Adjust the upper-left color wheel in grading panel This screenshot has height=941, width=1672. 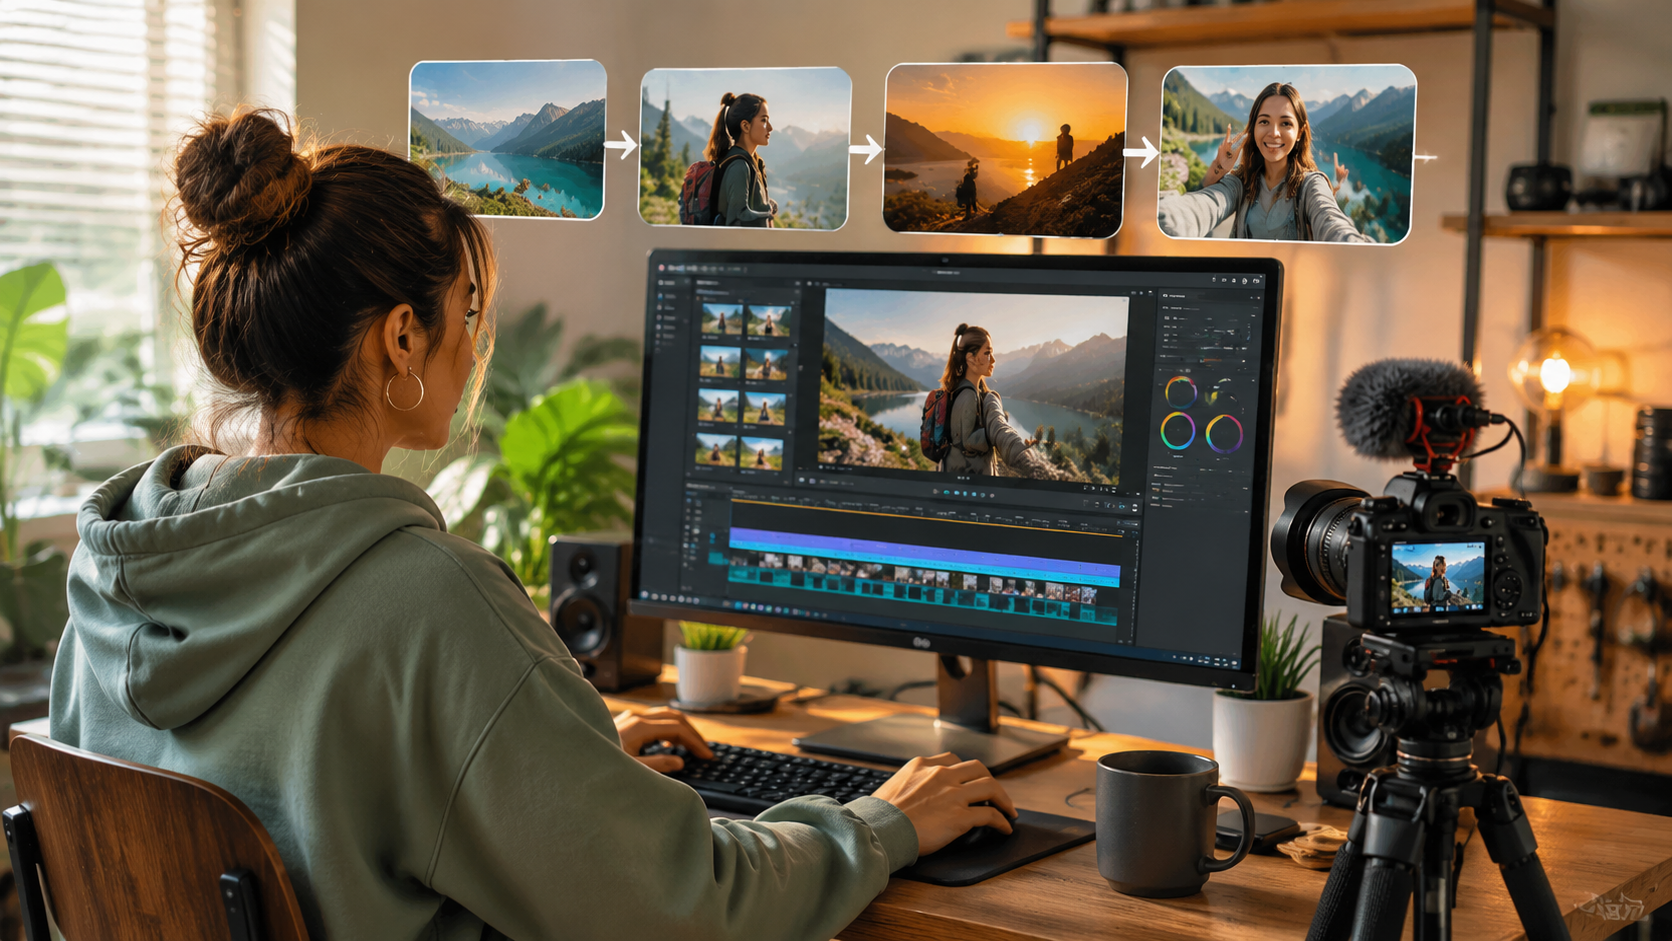[x=1181, y=390]
